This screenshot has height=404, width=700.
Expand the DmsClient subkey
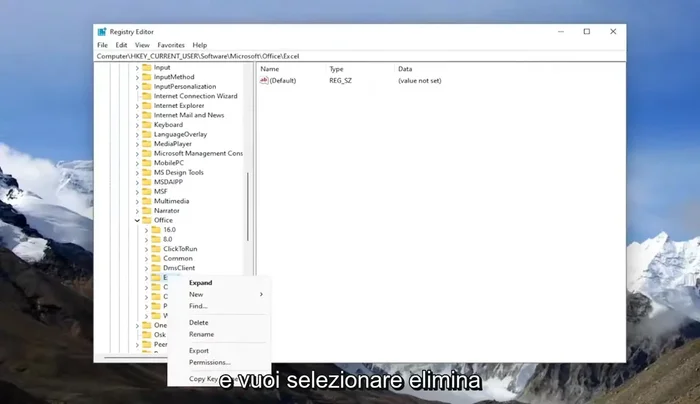(x=146, y=268)
